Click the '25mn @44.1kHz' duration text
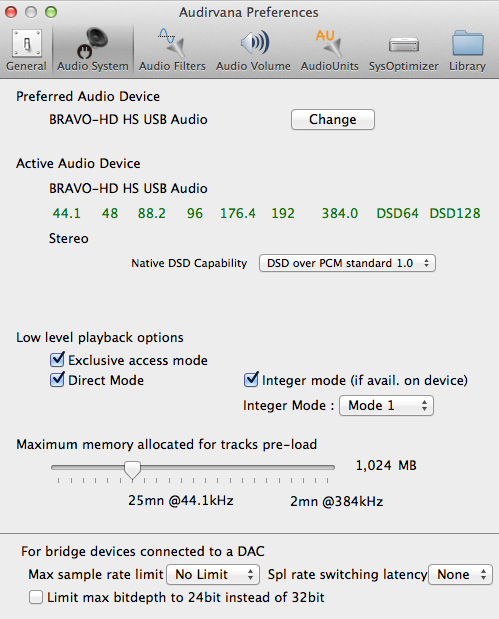499x619 pixels. (181, 501)
